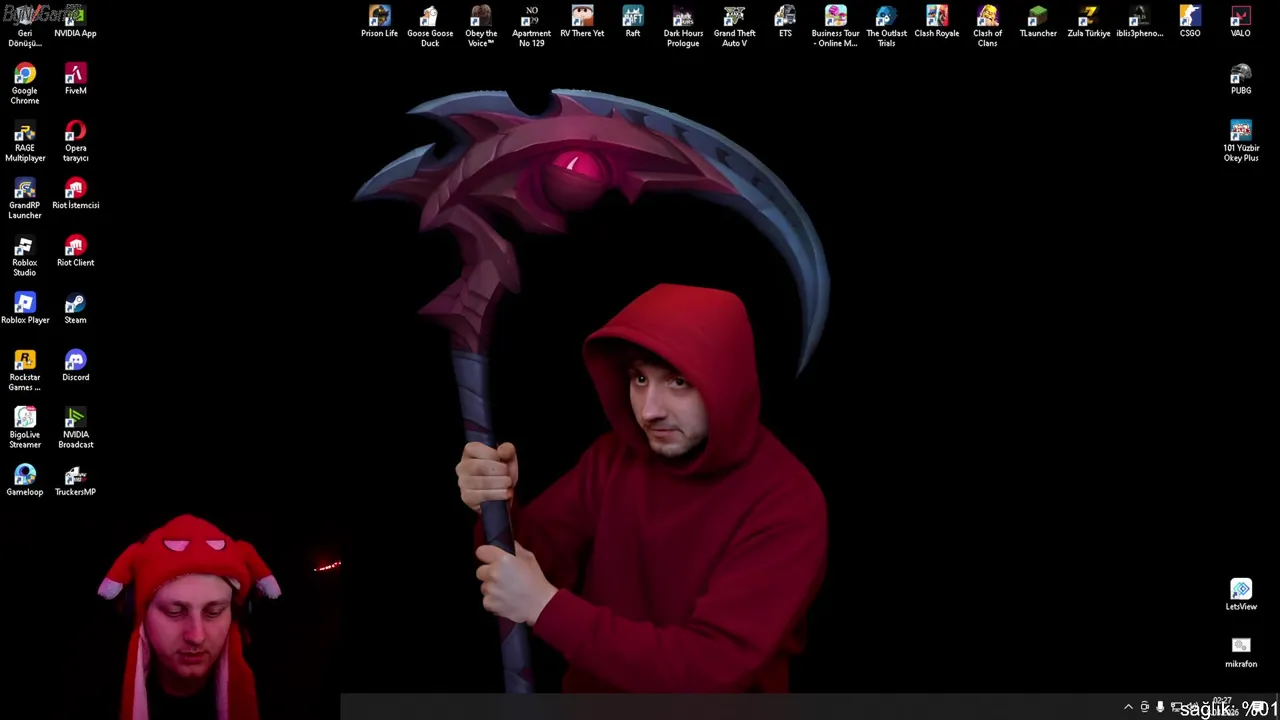Open the Opera tarayıcı shortcut
The image size is (1280, 720).
(x=75, y=141)
